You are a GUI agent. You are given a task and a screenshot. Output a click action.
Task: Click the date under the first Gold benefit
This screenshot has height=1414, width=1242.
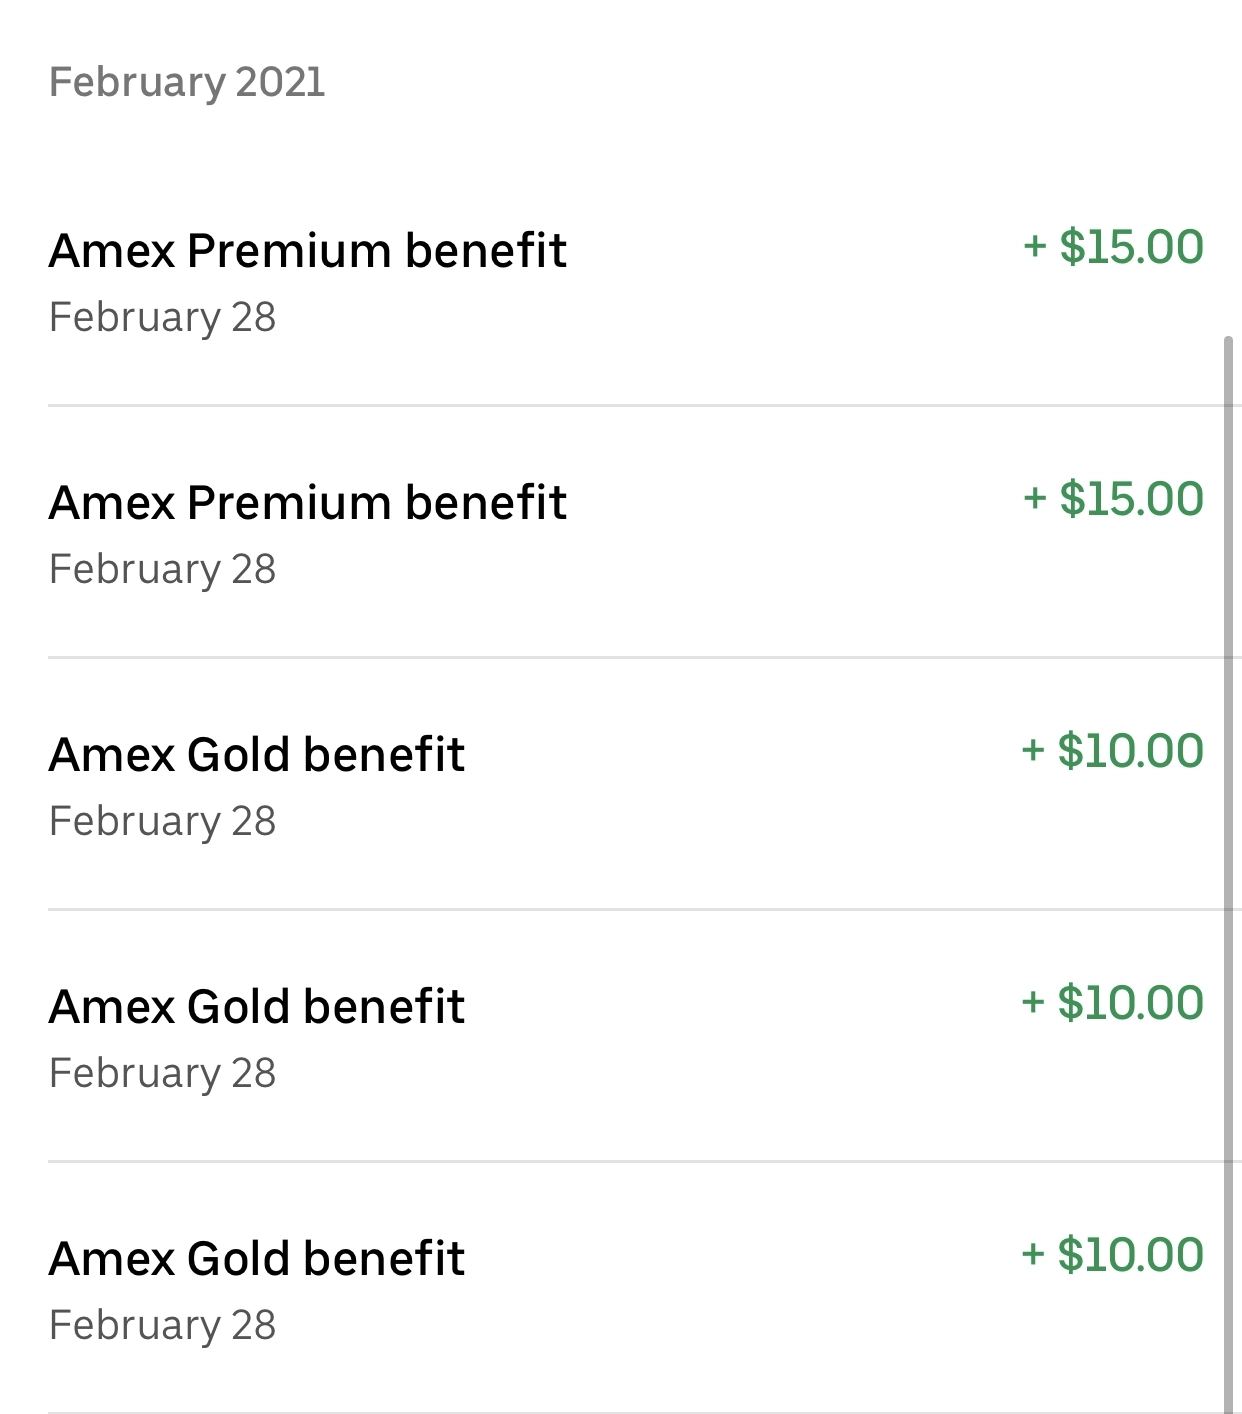162,822
